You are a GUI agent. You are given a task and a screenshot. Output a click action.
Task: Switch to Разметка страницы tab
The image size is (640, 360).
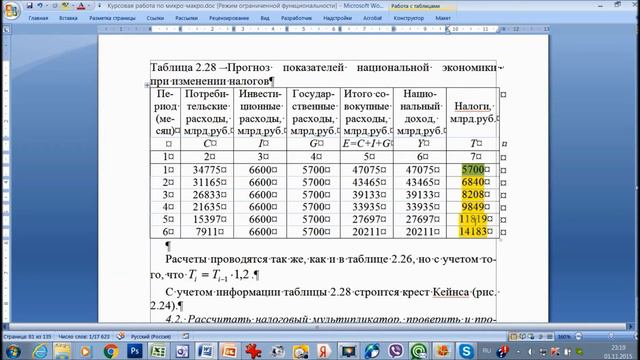point(112,18)
